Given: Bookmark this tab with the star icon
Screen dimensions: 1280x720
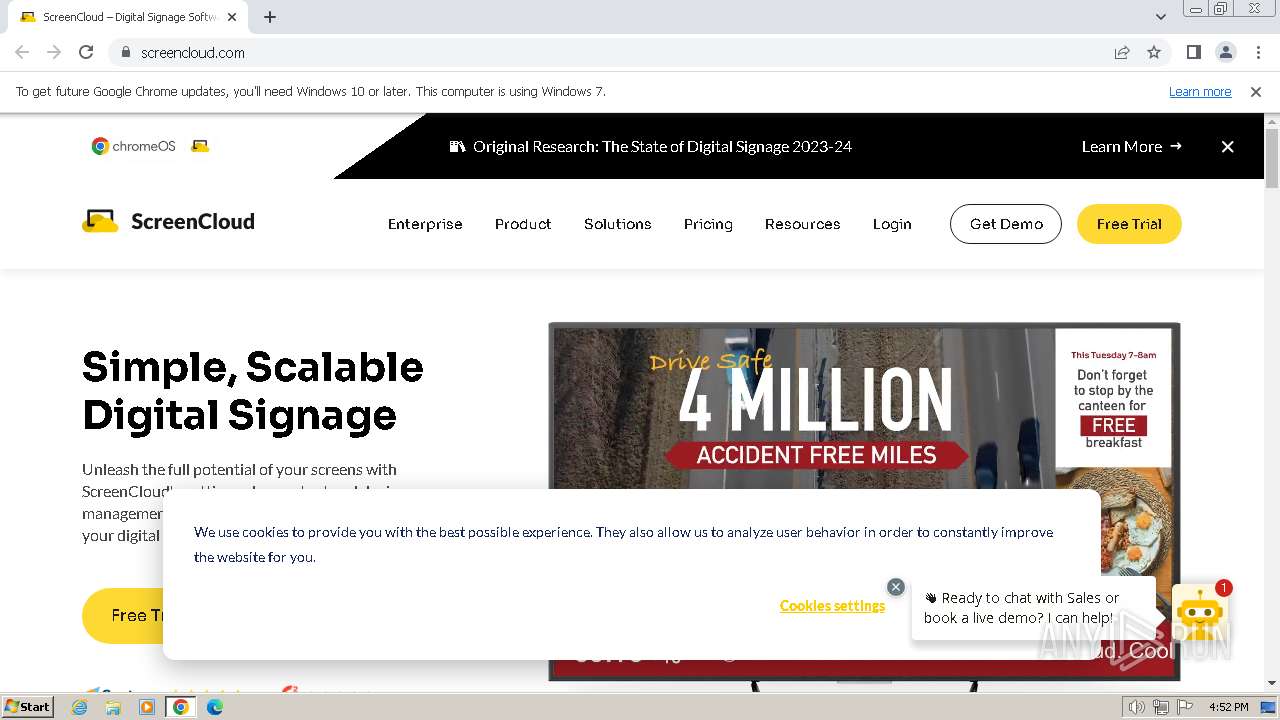Looking at the screenshot, I should (1154, 52).
